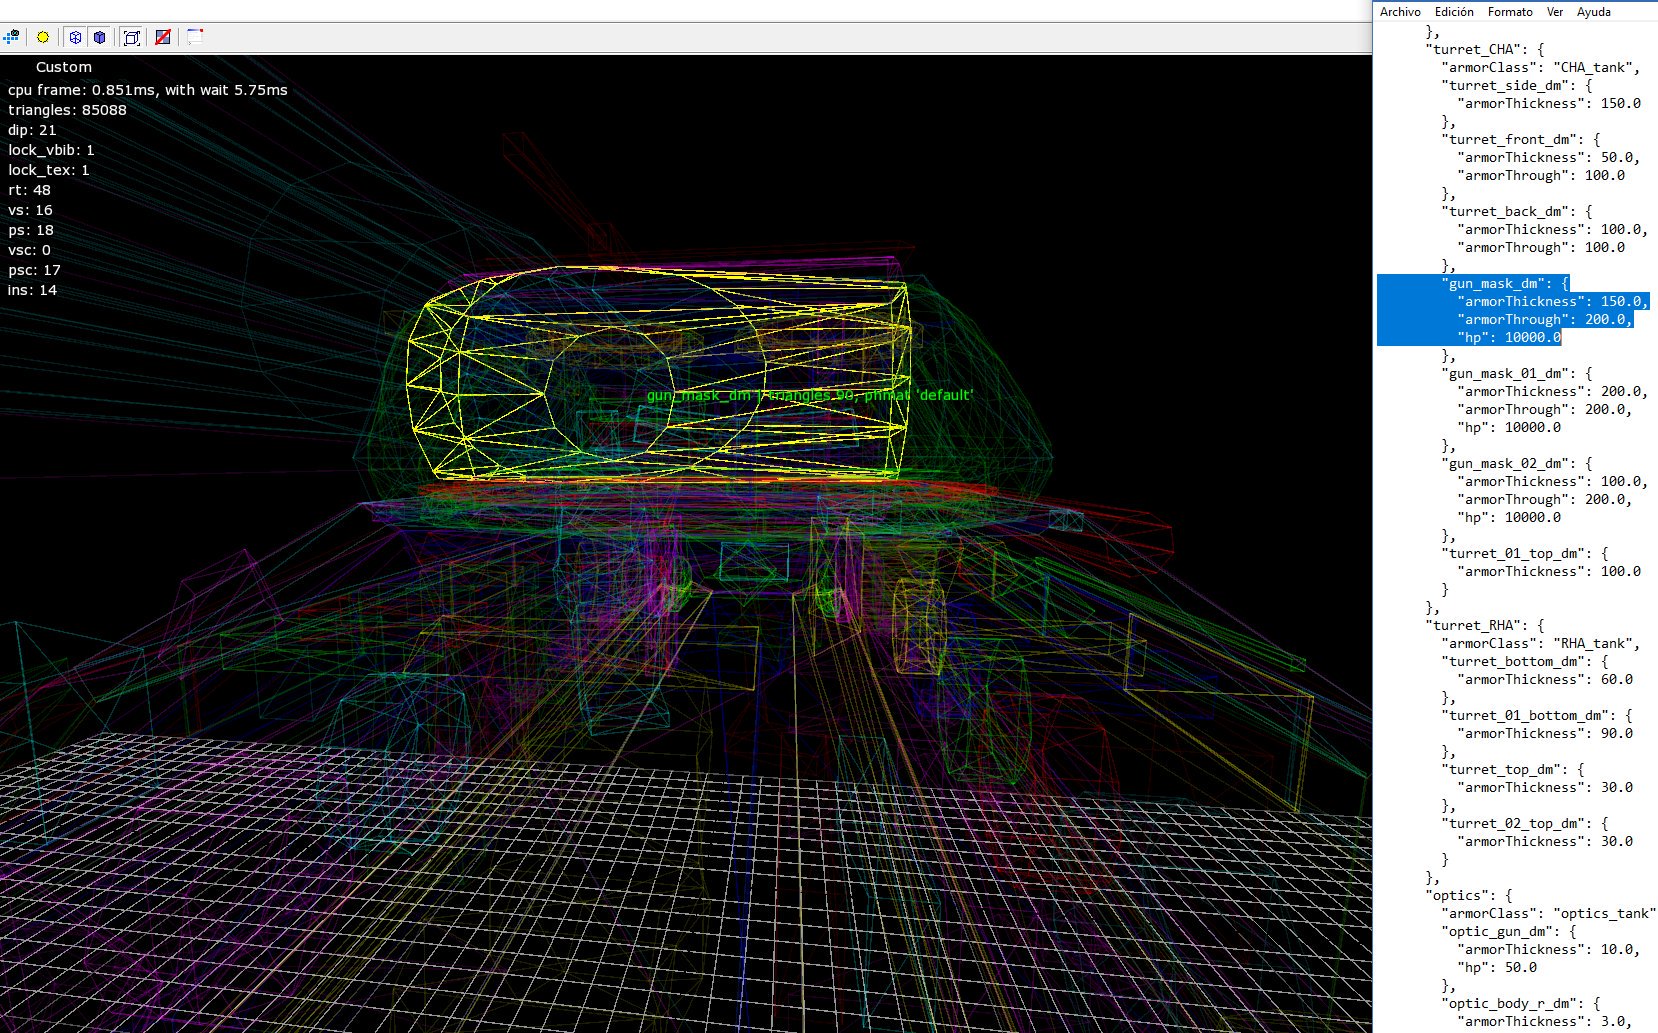Click the 'Custom' viewport label

[64, 67]
